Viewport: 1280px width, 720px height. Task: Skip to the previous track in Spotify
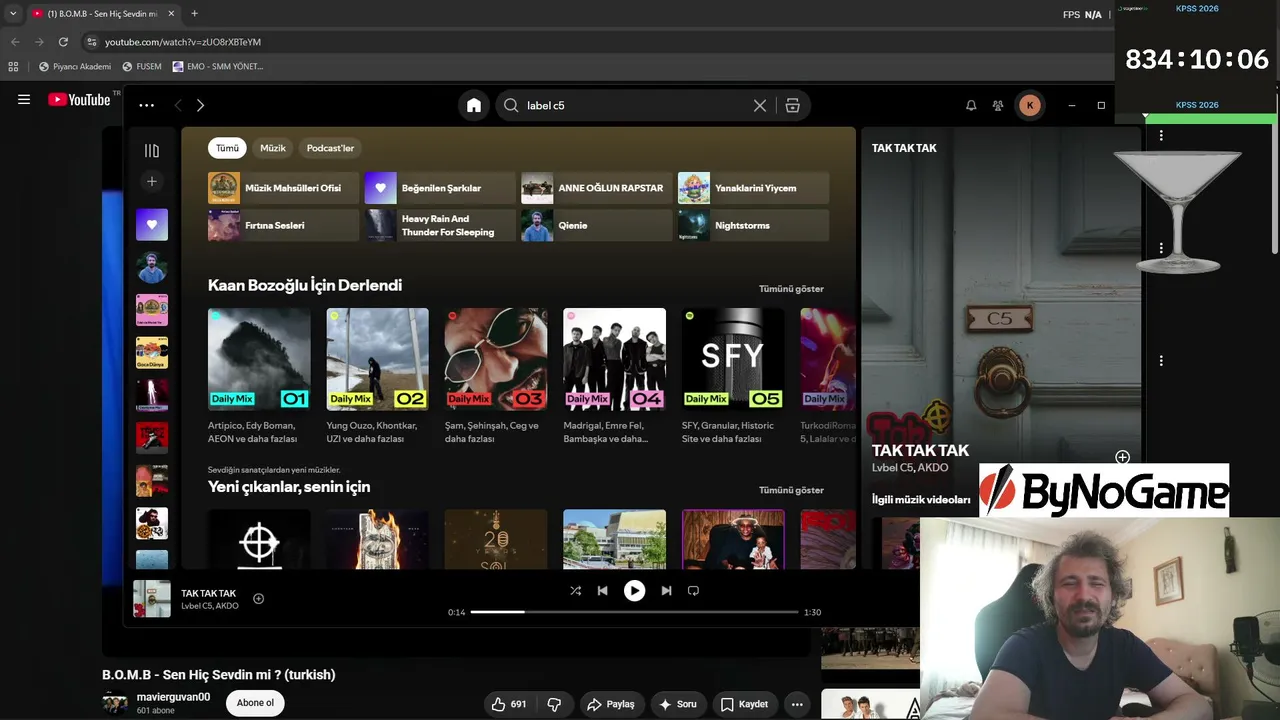click(x=602, y=591)
